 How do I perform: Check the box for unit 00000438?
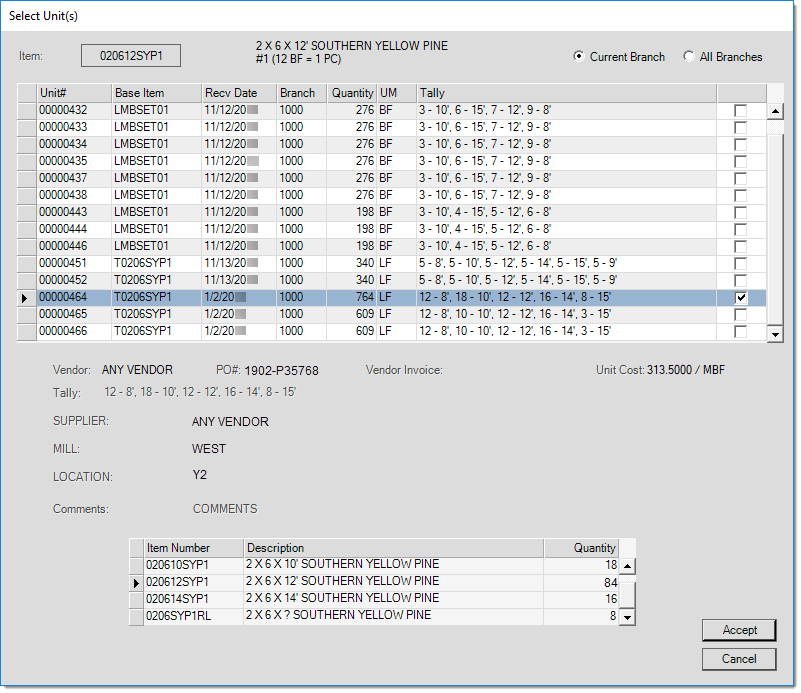click(740, 195)
